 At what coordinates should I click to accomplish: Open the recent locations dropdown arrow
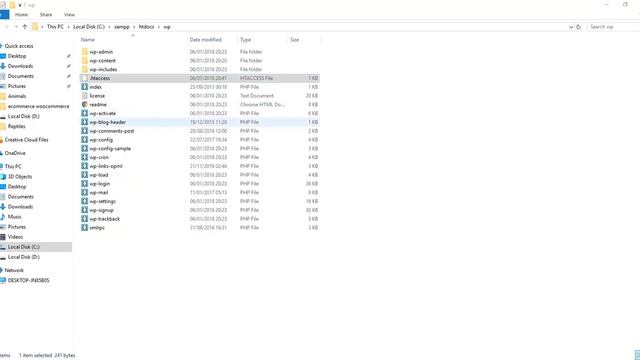tap(16, 27)
